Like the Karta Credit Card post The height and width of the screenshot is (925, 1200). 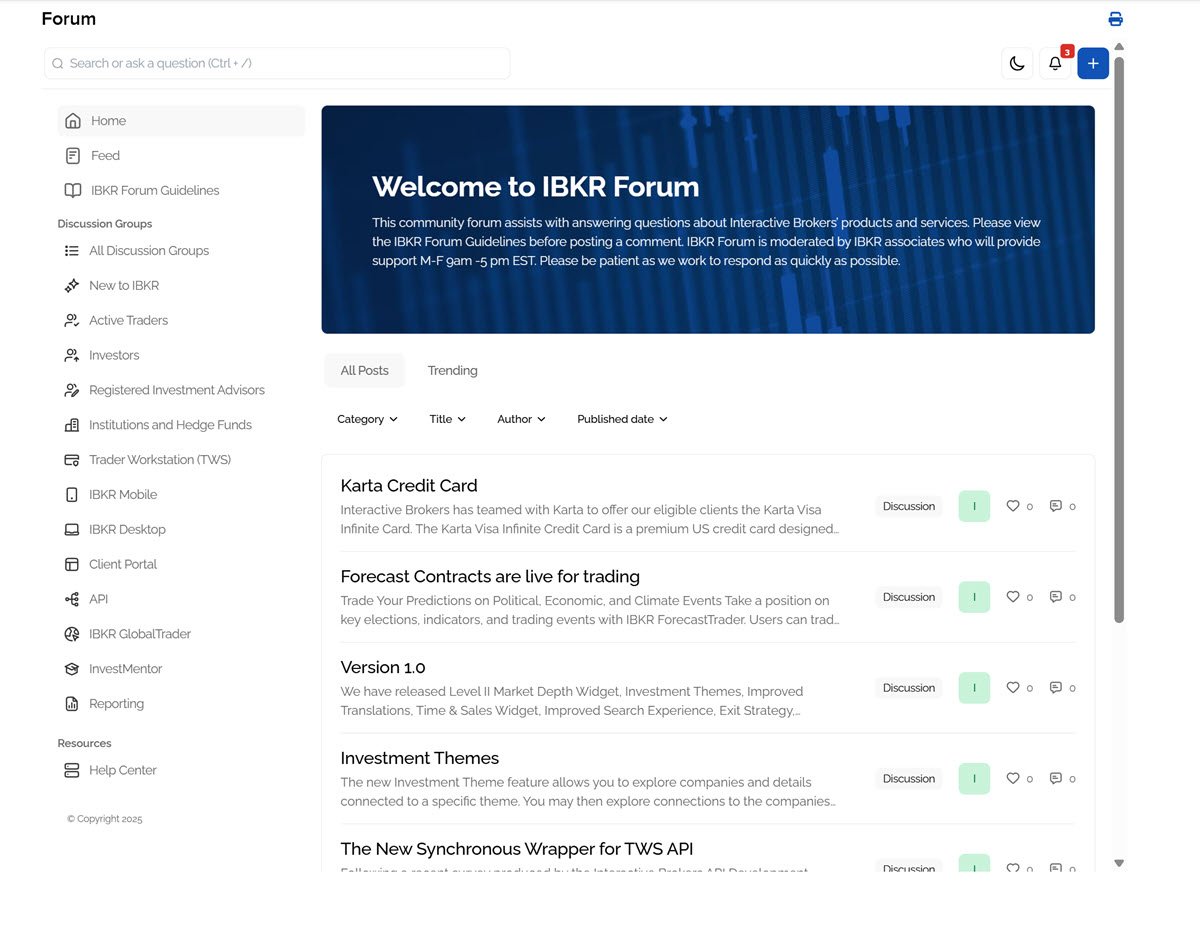pos(1013,506)
